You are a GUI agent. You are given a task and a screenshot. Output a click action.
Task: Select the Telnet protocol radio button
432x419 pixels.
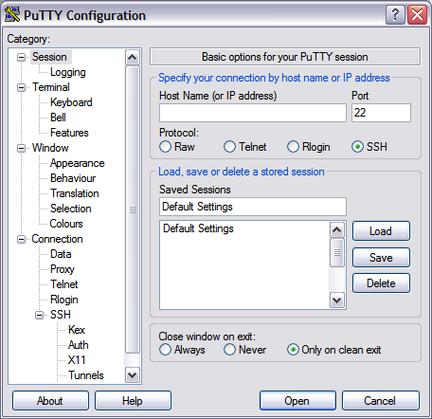230,147
